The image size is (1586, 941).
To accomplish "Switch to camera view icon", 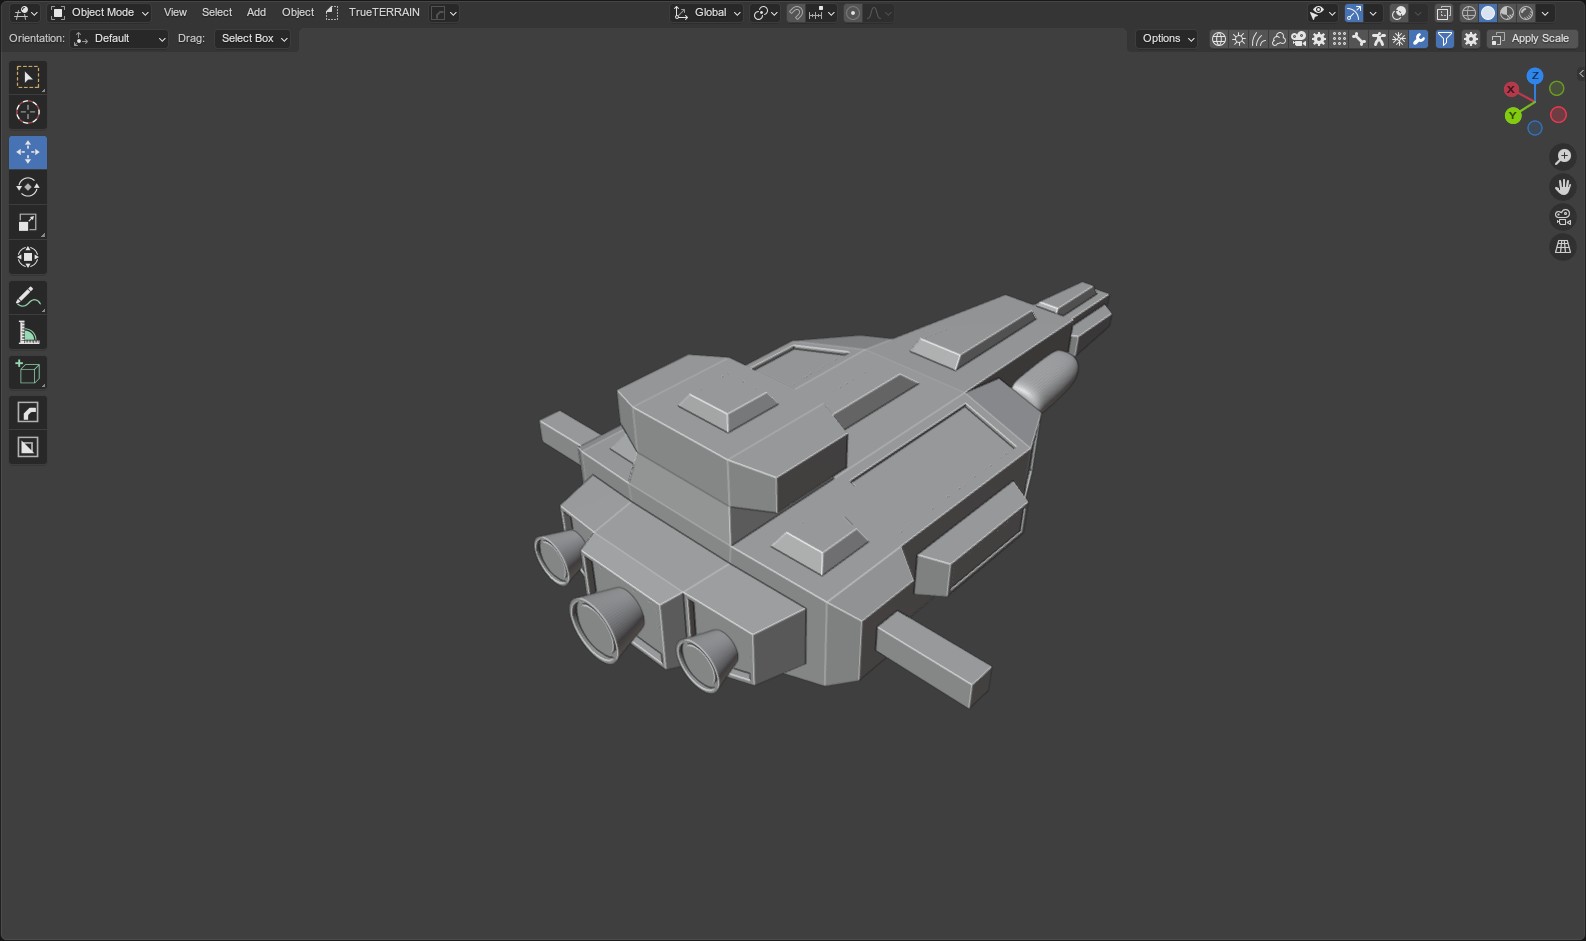I will pos(1563,217).
